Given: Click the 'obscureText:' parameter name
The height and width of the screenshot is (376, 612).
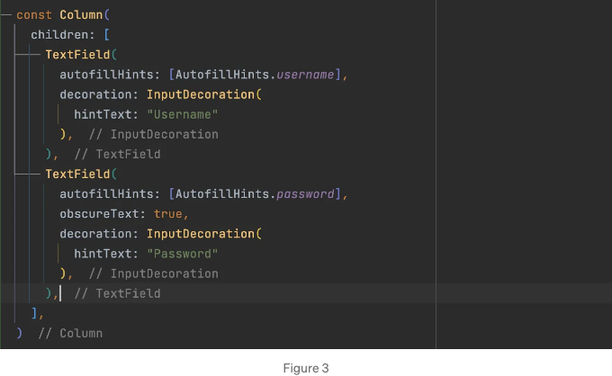Looking at the screenshot, I should pos(102,214).
